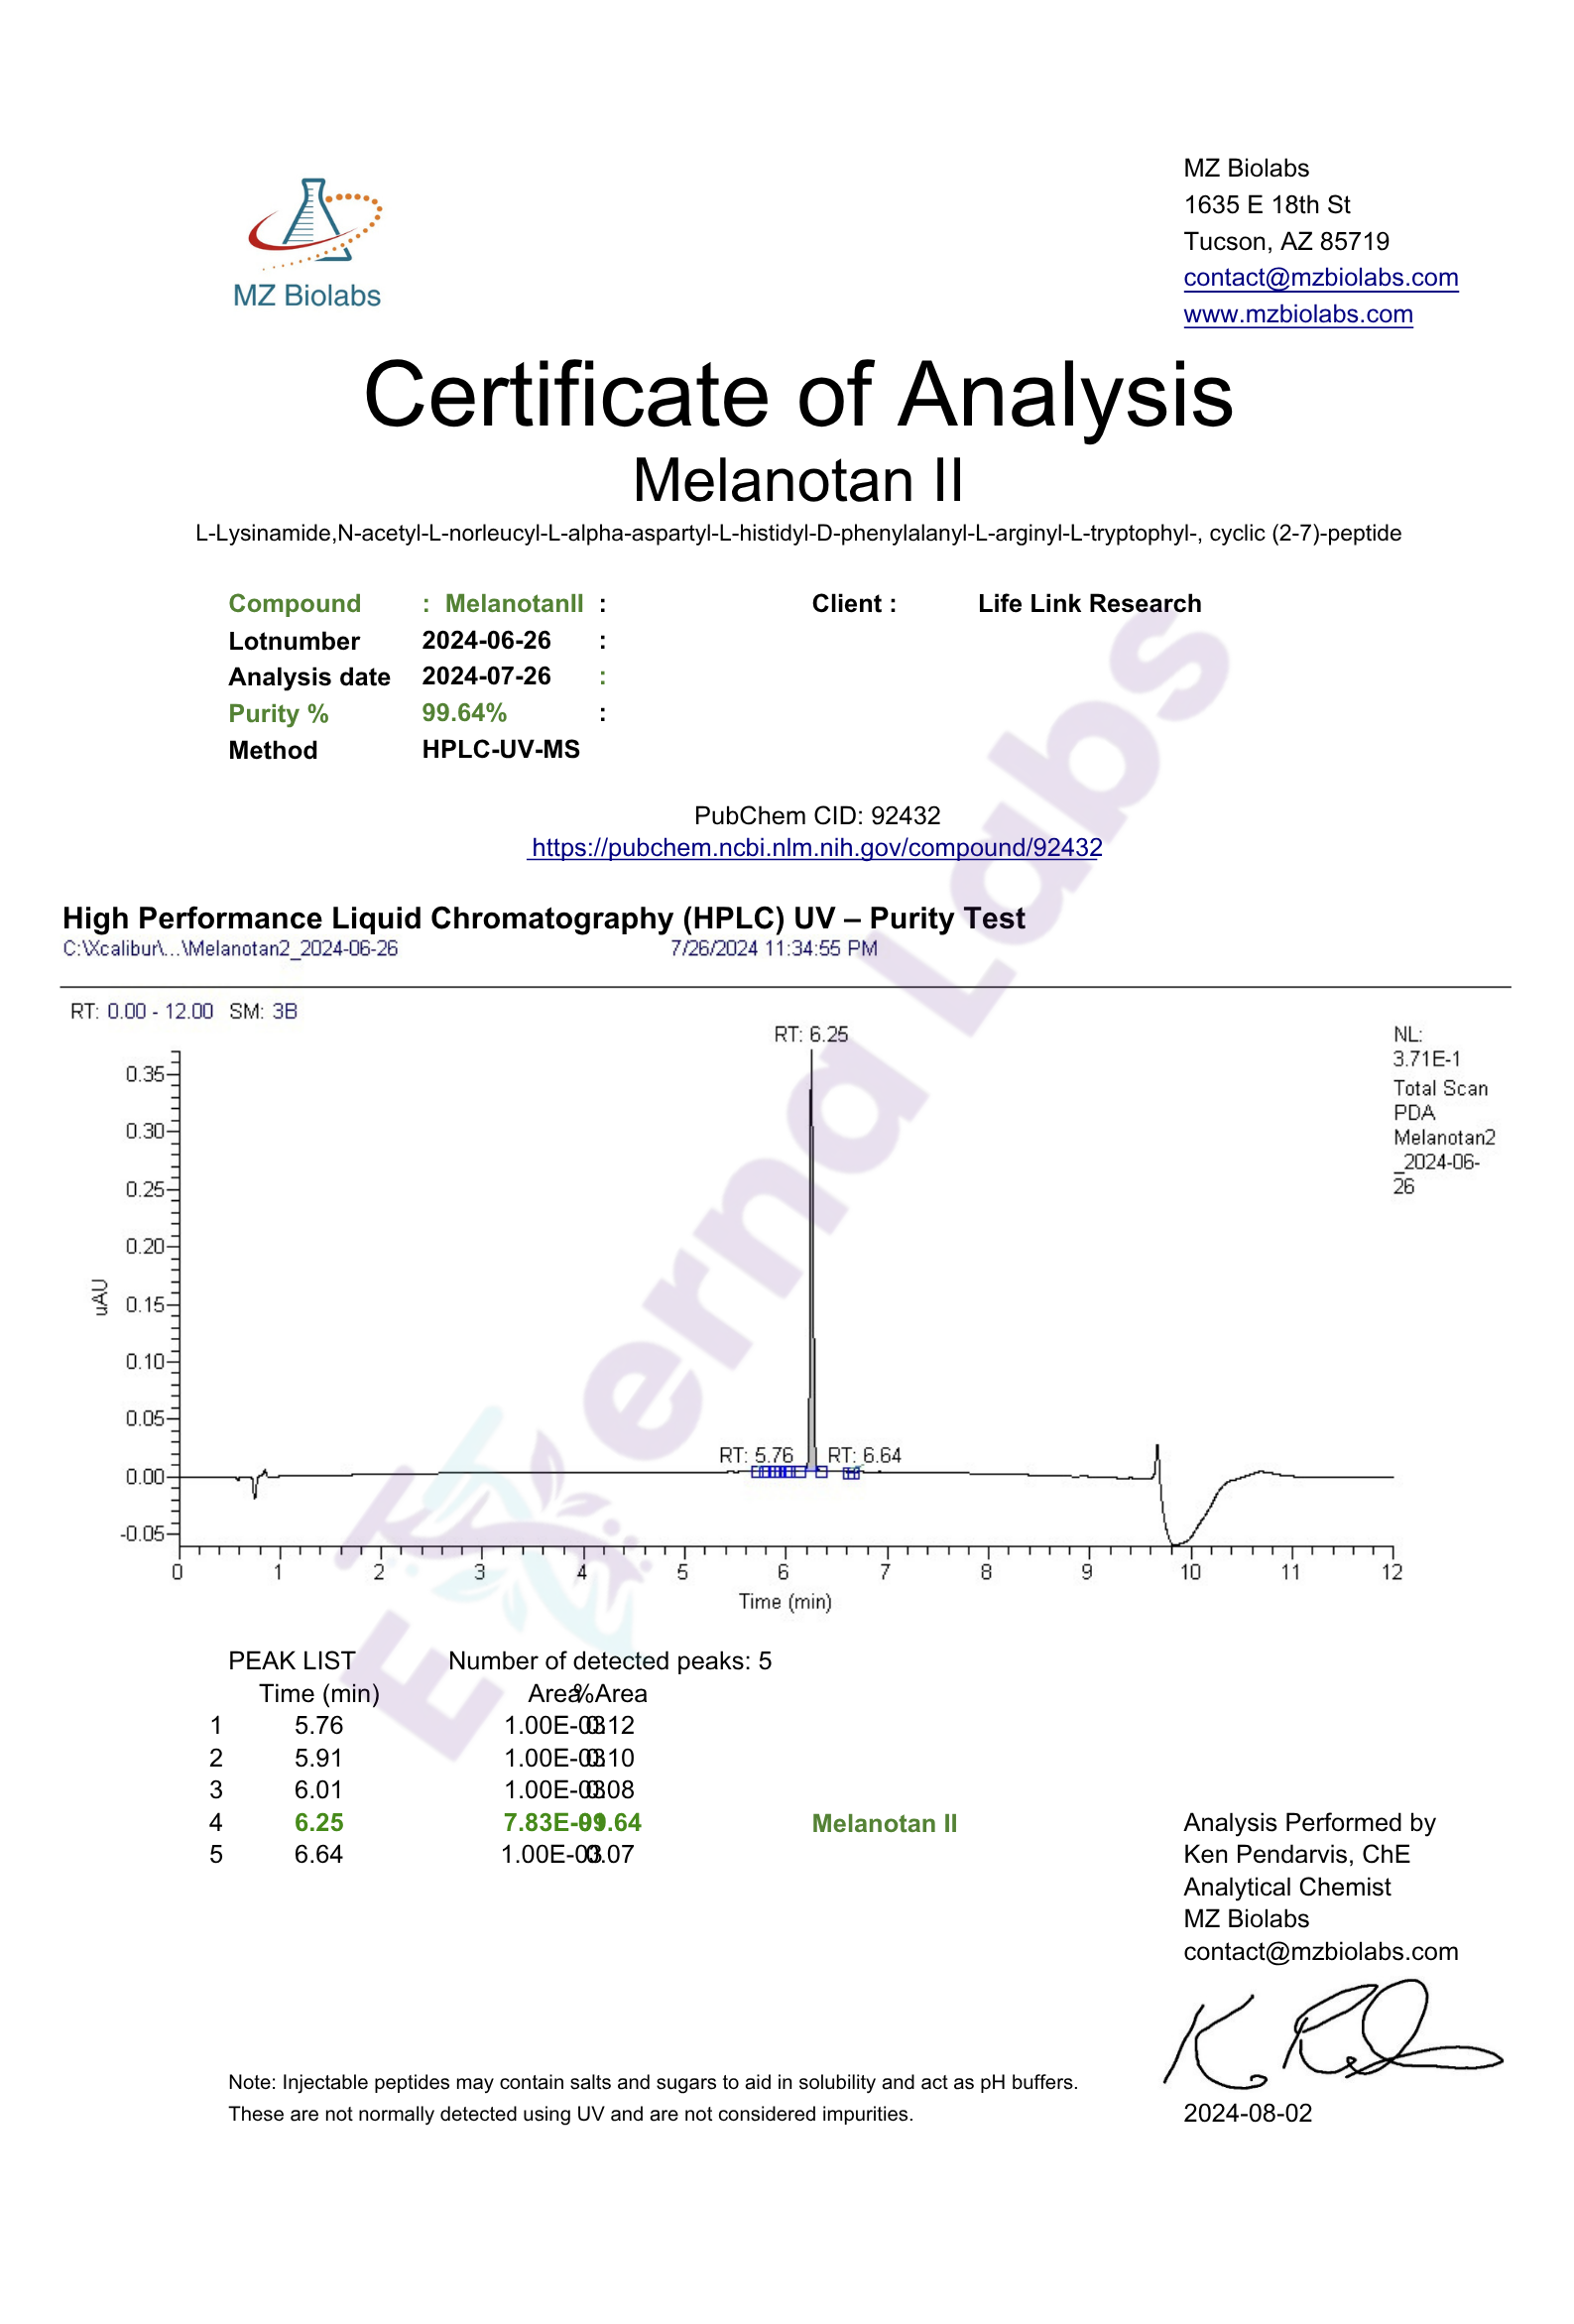Follow the PubChem compound 92432 URL
This screenshot has width=1574, height=2324.
click(815, 847)
